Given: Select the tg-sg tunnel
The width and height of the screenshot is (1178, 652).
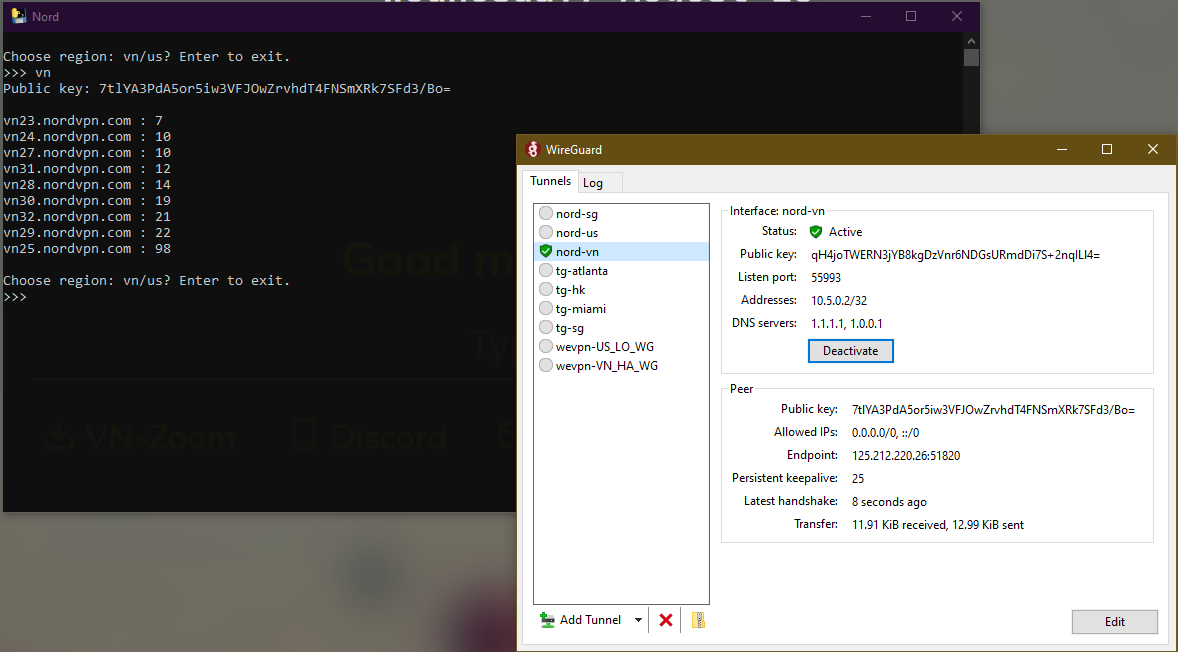Looking at the screenshot, I should coord(621,328).
